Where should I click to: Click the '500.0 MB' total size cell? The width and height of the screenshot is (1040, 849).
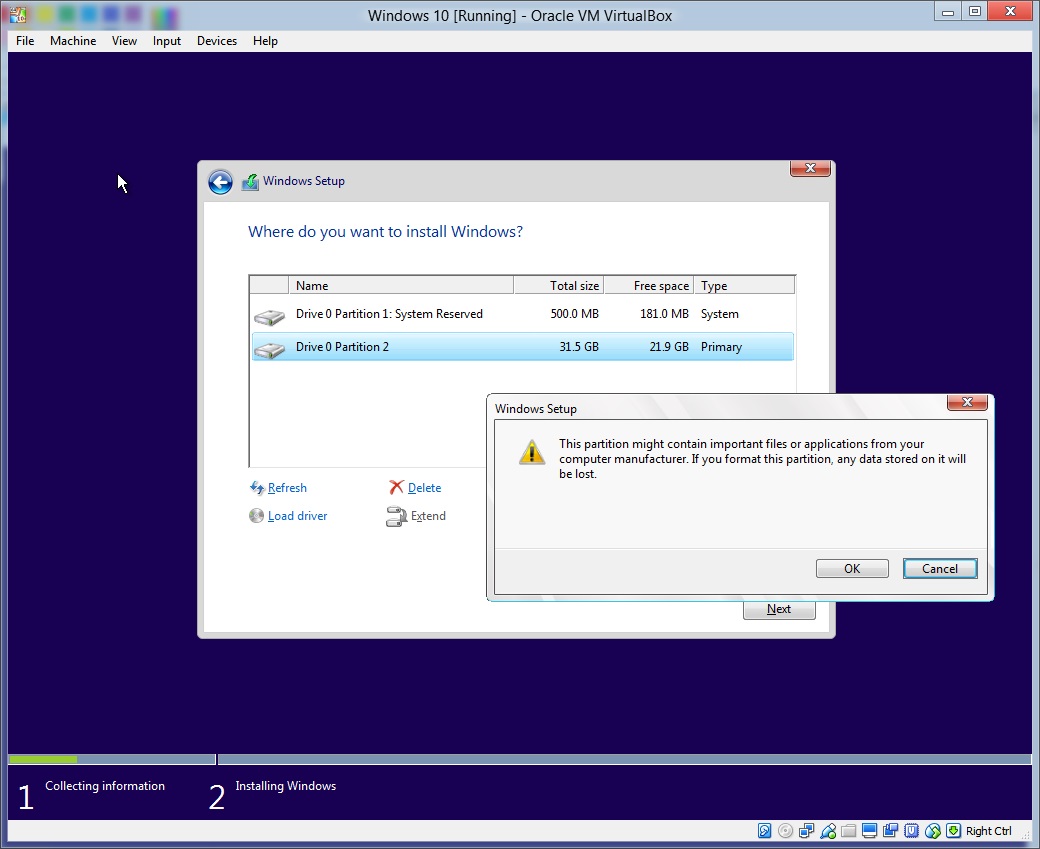tap(574, 314)
